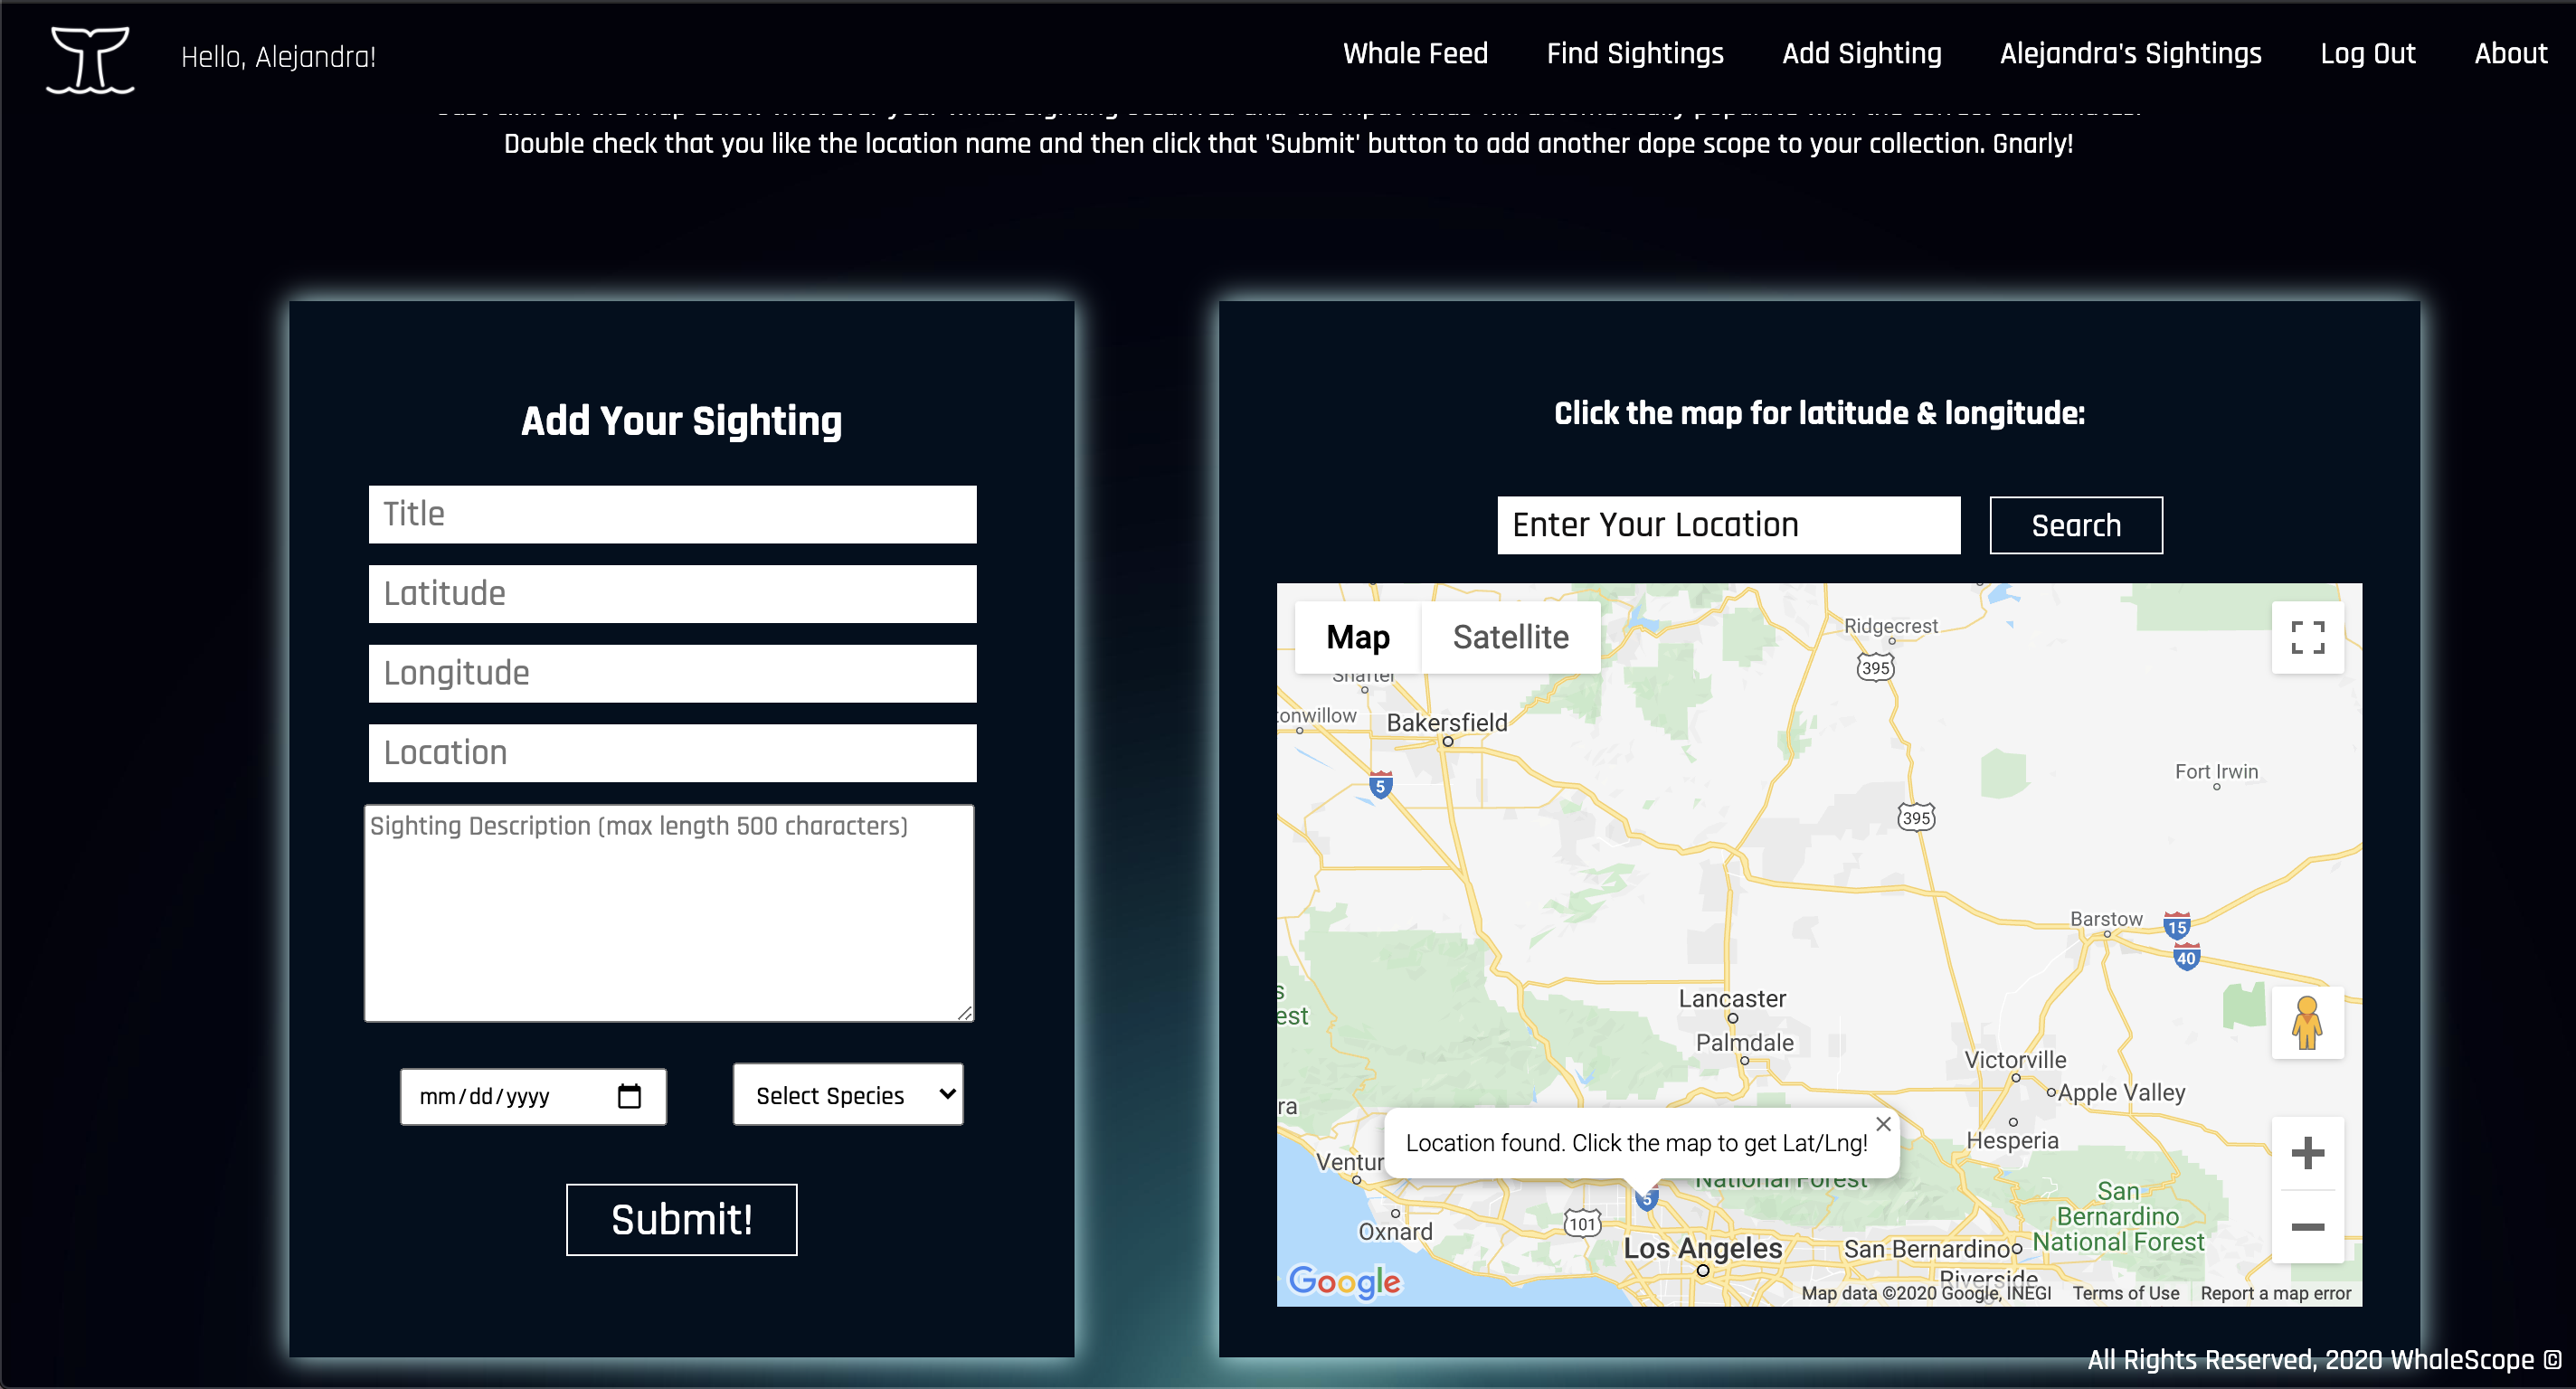Image resolution: width=2576 pixels, height=1389 pixels.
Task: Switch map to Satellite view
Action: [1512, 638]
